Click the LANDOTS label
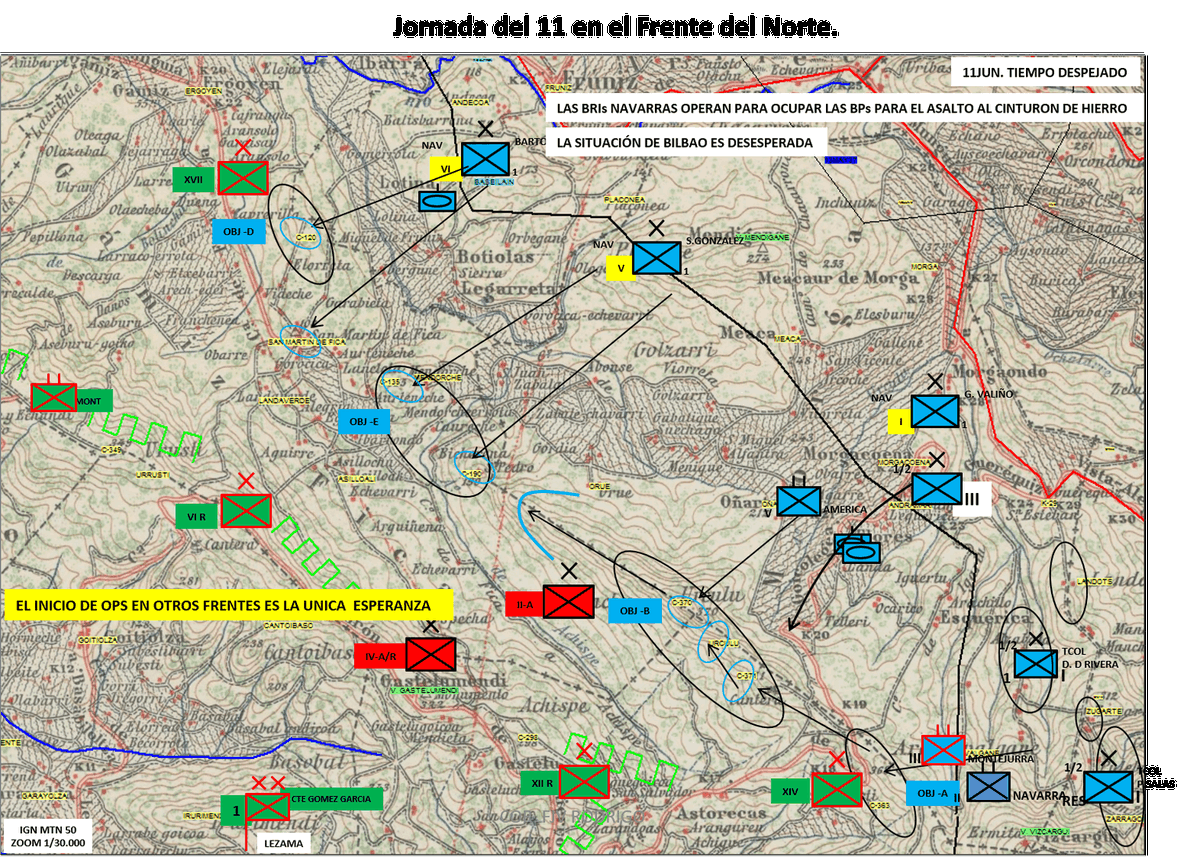 tap(1095, 581)
